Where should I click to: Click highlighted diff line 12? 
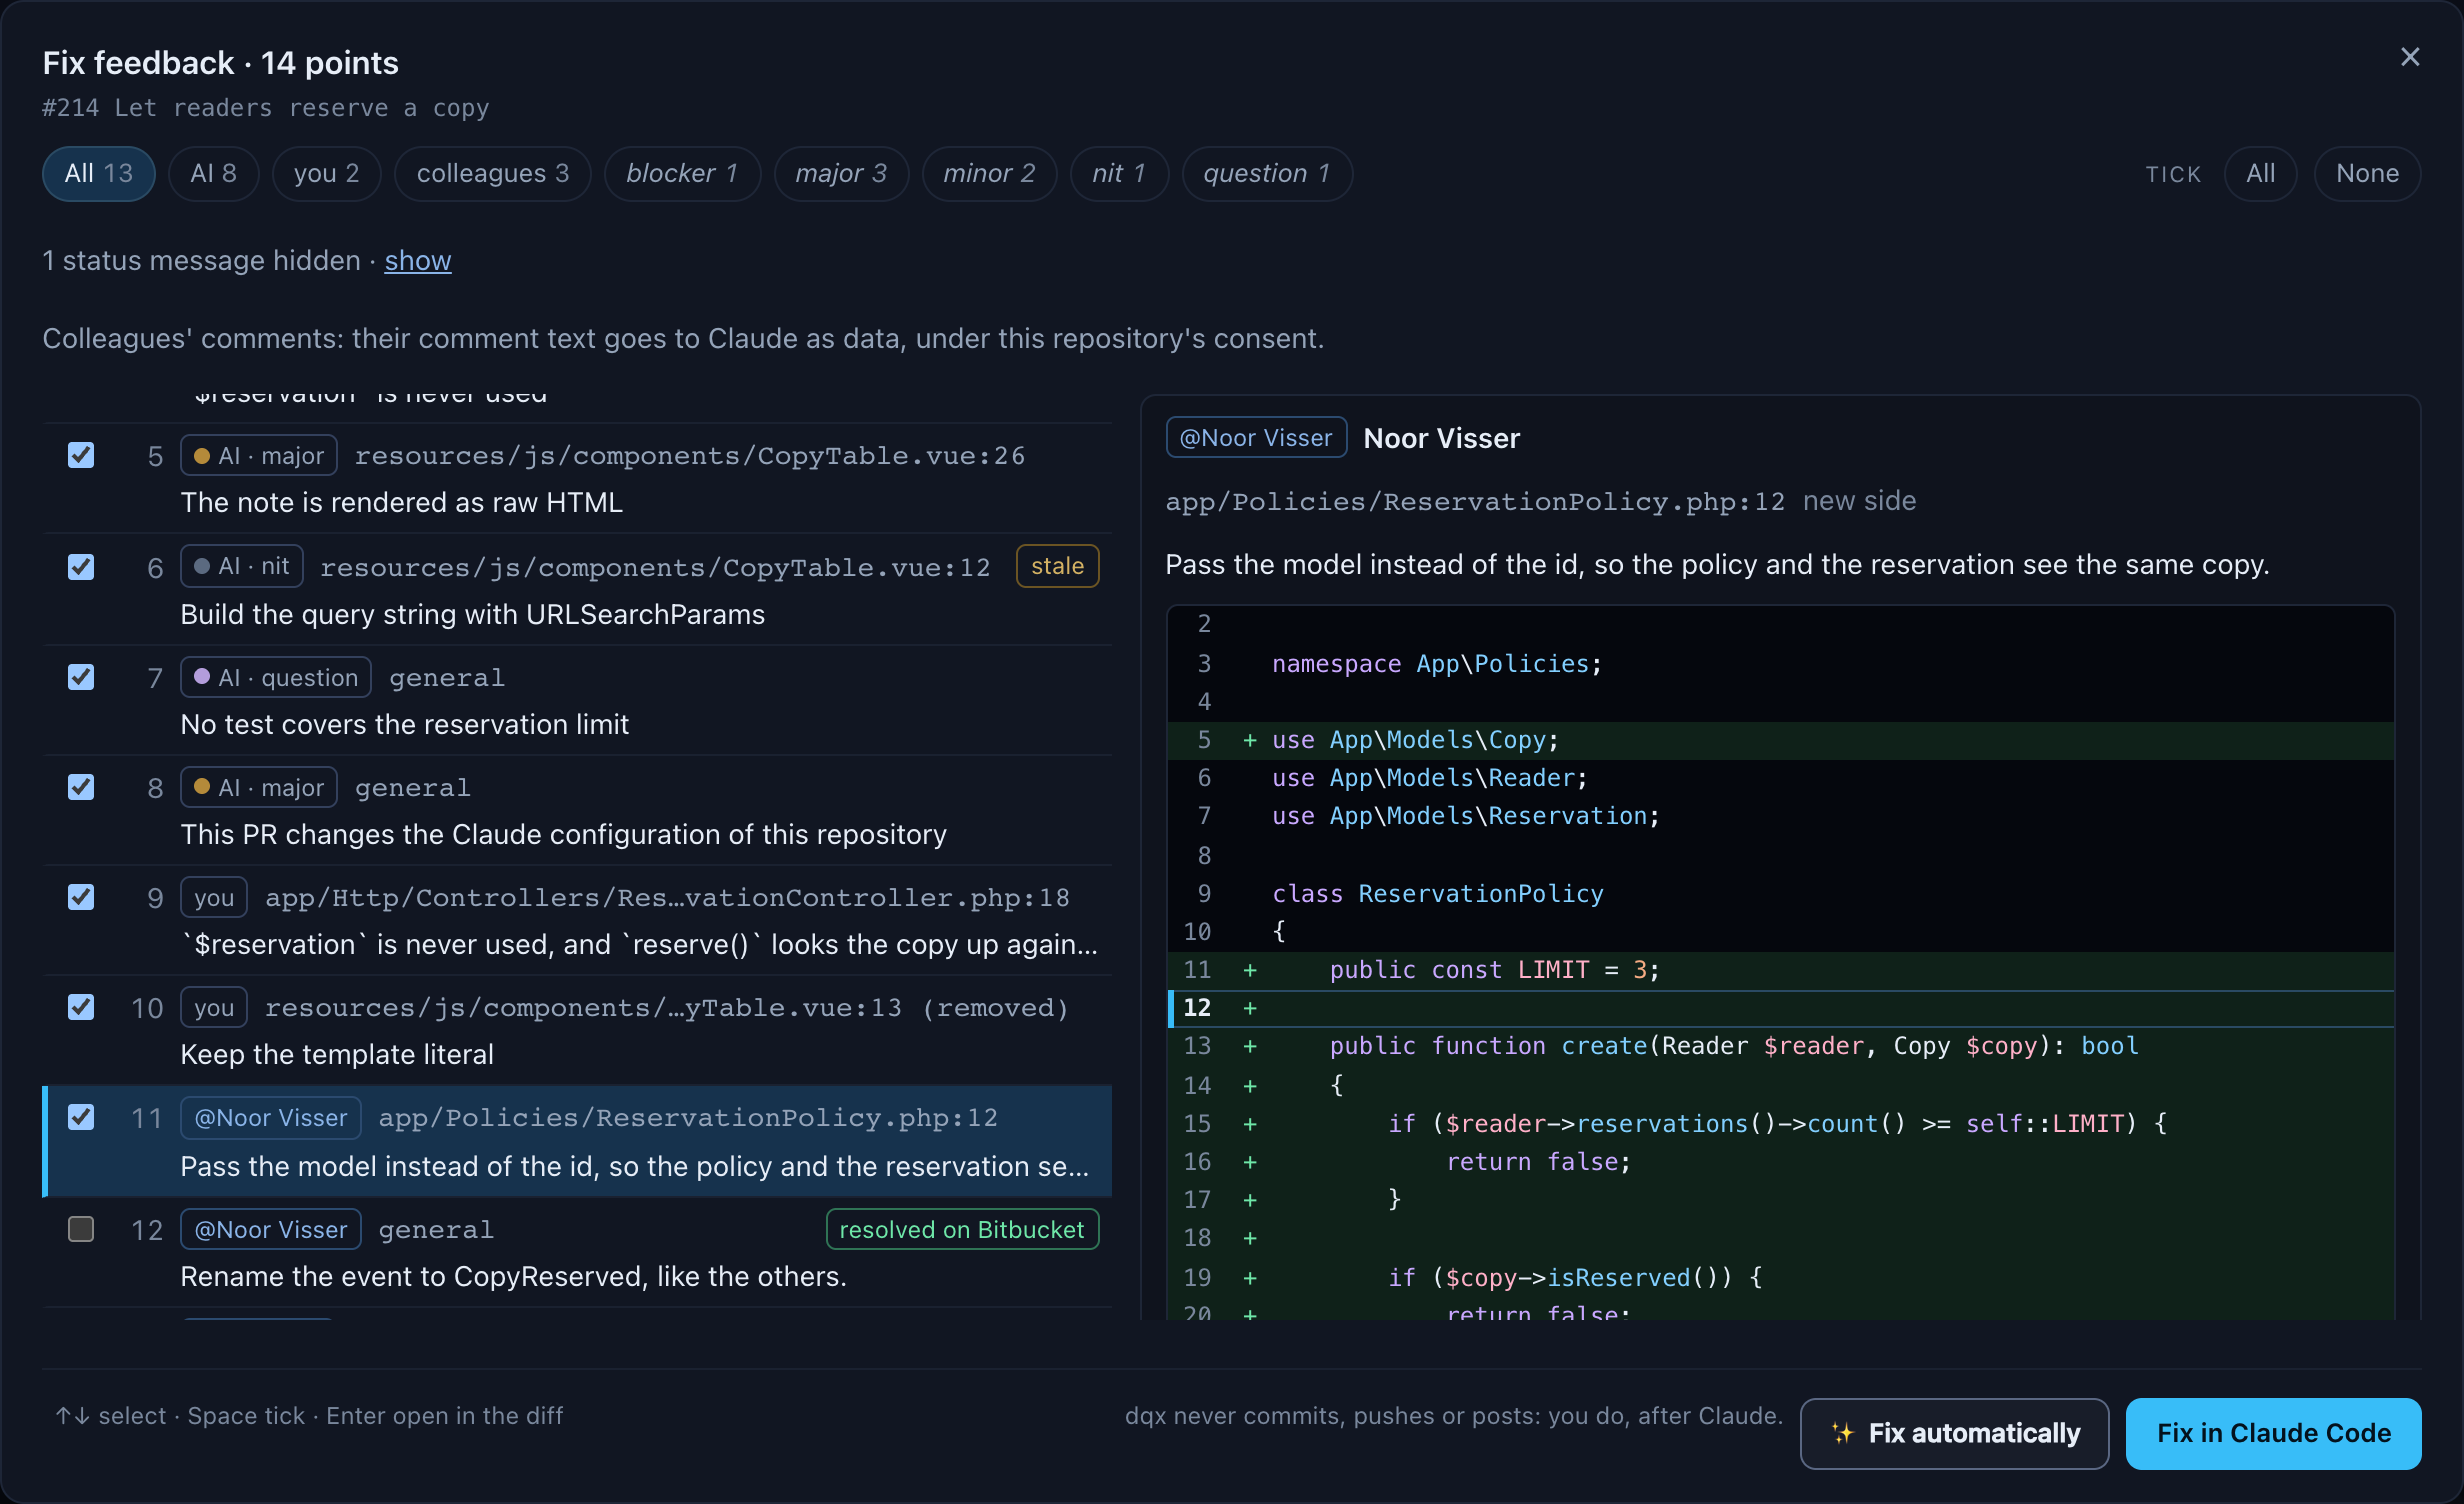(1781, 1008)
